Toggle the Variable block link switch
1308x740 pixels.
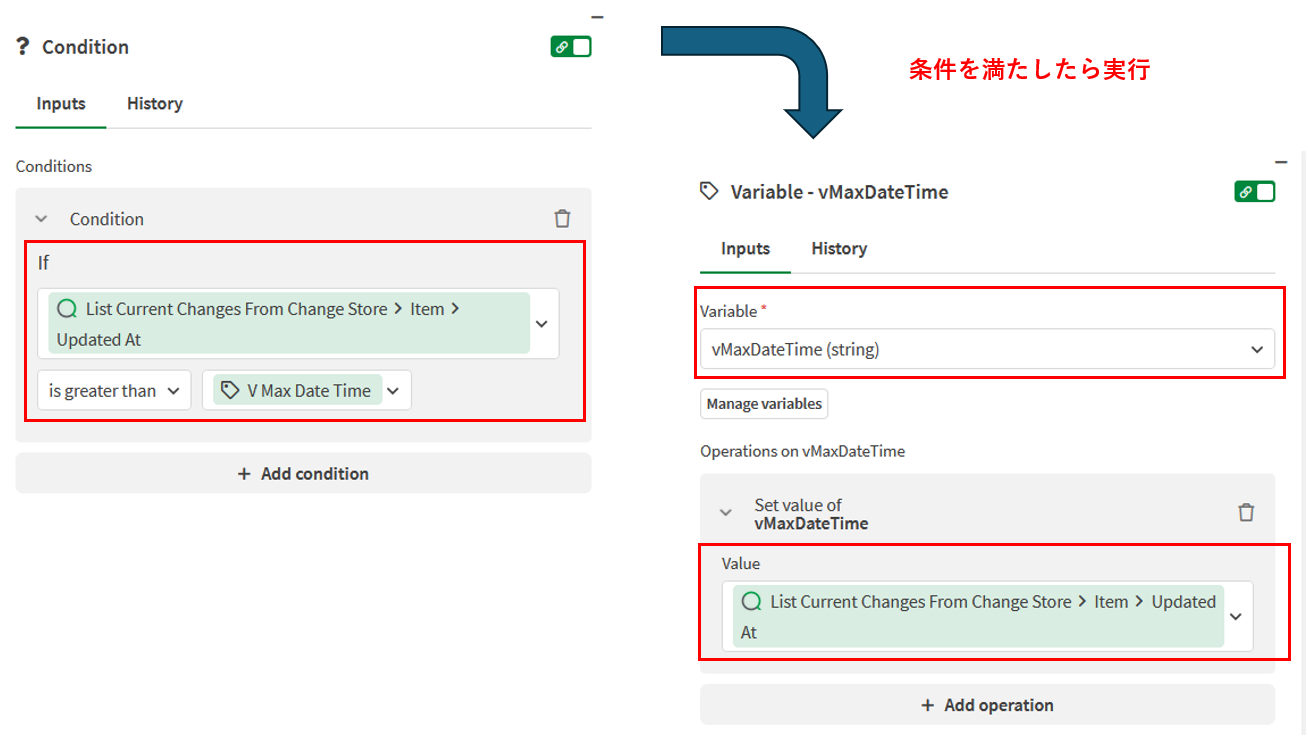click(x=1254, y=191)
